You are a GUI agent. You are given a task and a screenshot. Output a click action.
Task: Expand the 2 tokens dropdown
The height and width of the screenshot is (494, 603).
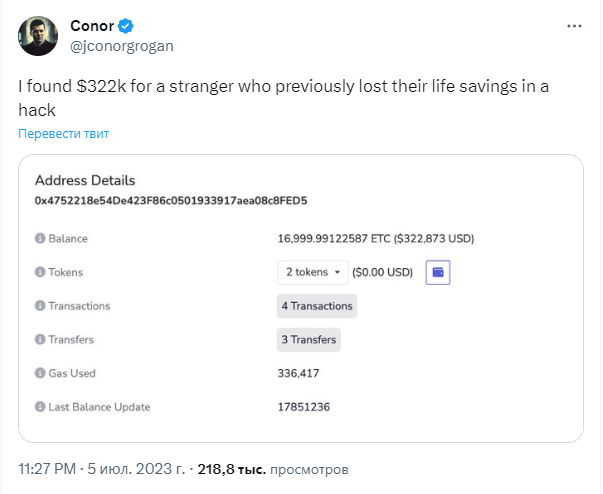tap(313, 272)
